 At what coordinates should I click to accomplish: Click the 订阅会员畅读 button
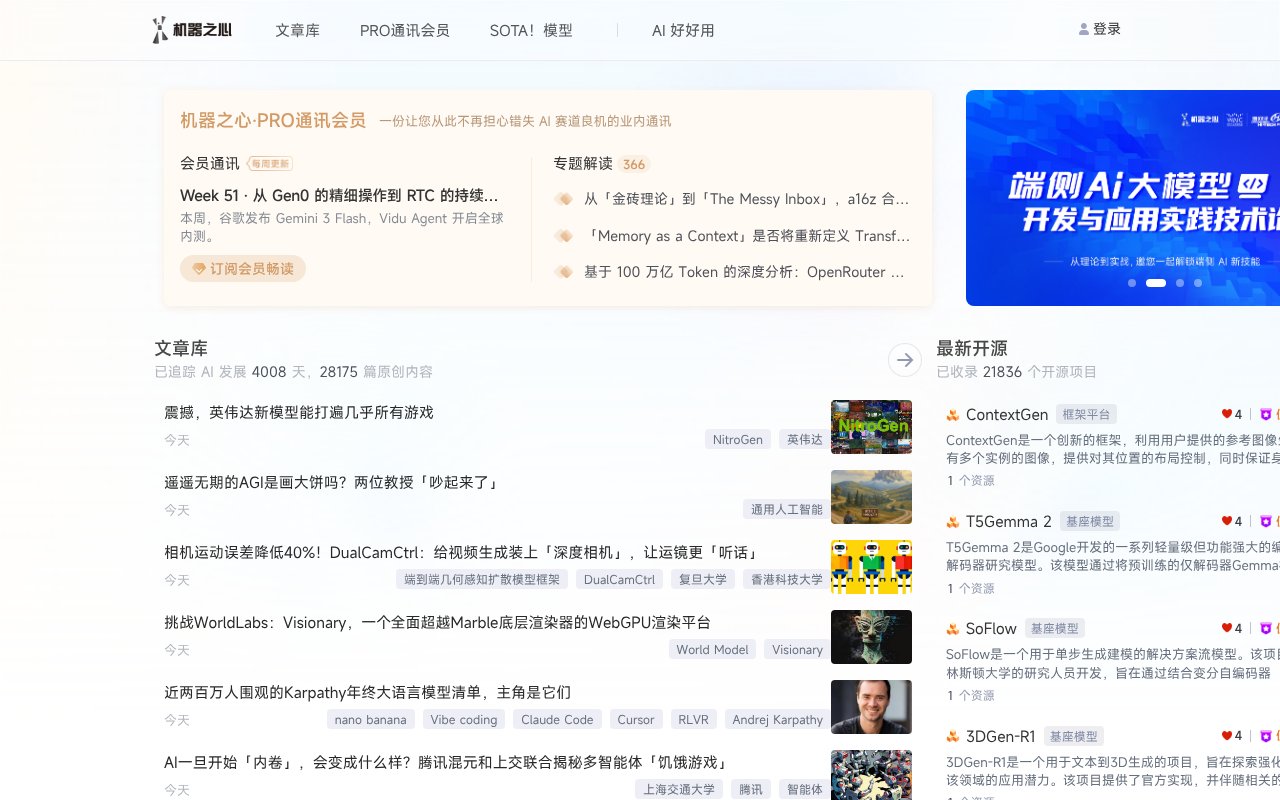click(243, 268)
